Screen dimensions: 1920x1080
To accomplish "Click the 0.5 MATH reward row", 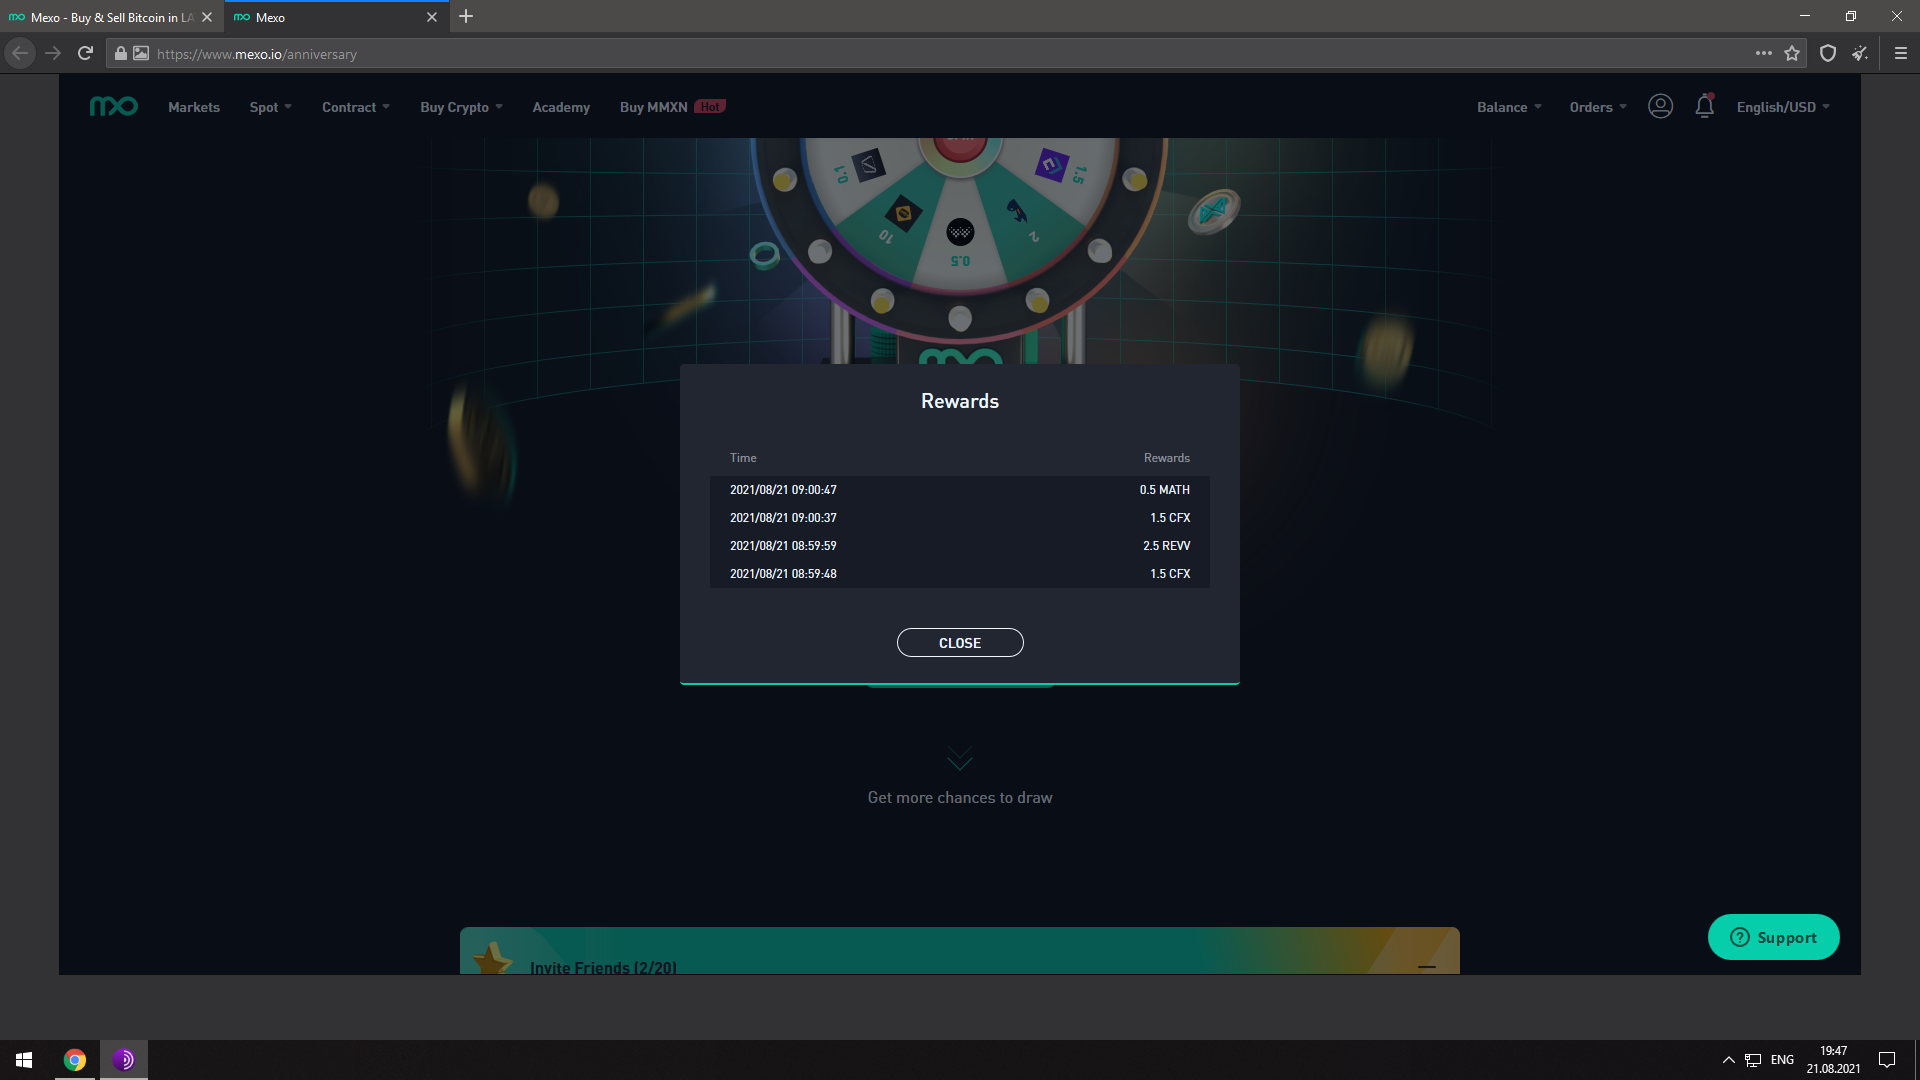I will (960, 490).
